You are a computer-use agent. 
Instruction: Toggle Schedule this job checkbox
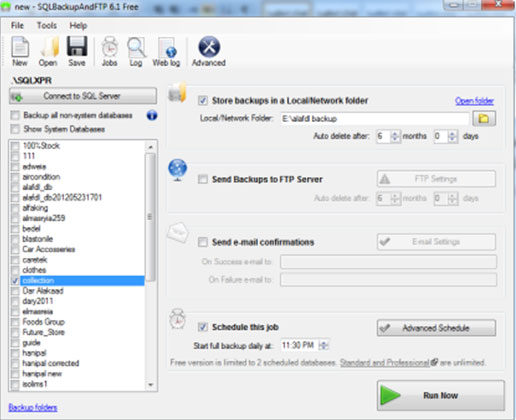[x=203, y=327]
